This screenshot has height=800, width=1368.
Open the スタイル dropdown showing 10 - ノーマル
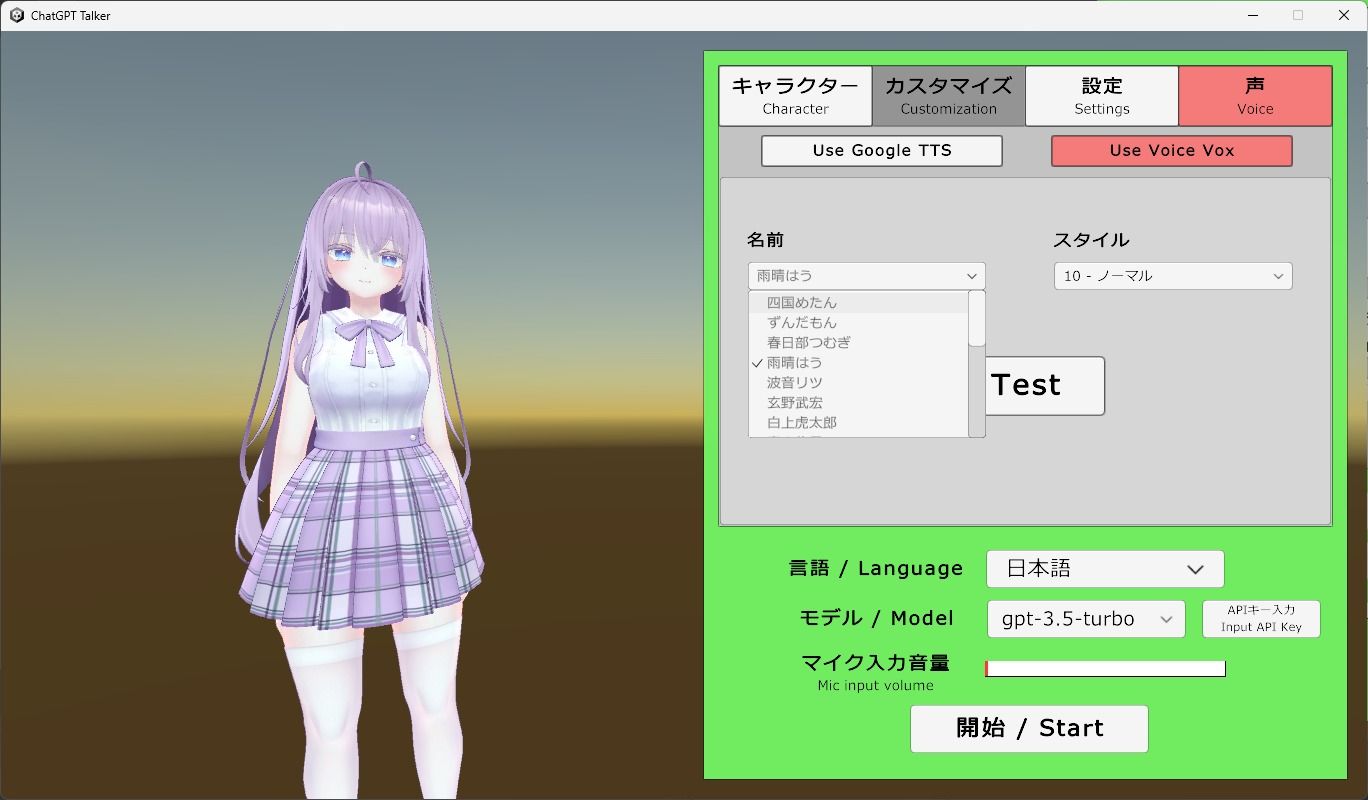pos(1171,275)
